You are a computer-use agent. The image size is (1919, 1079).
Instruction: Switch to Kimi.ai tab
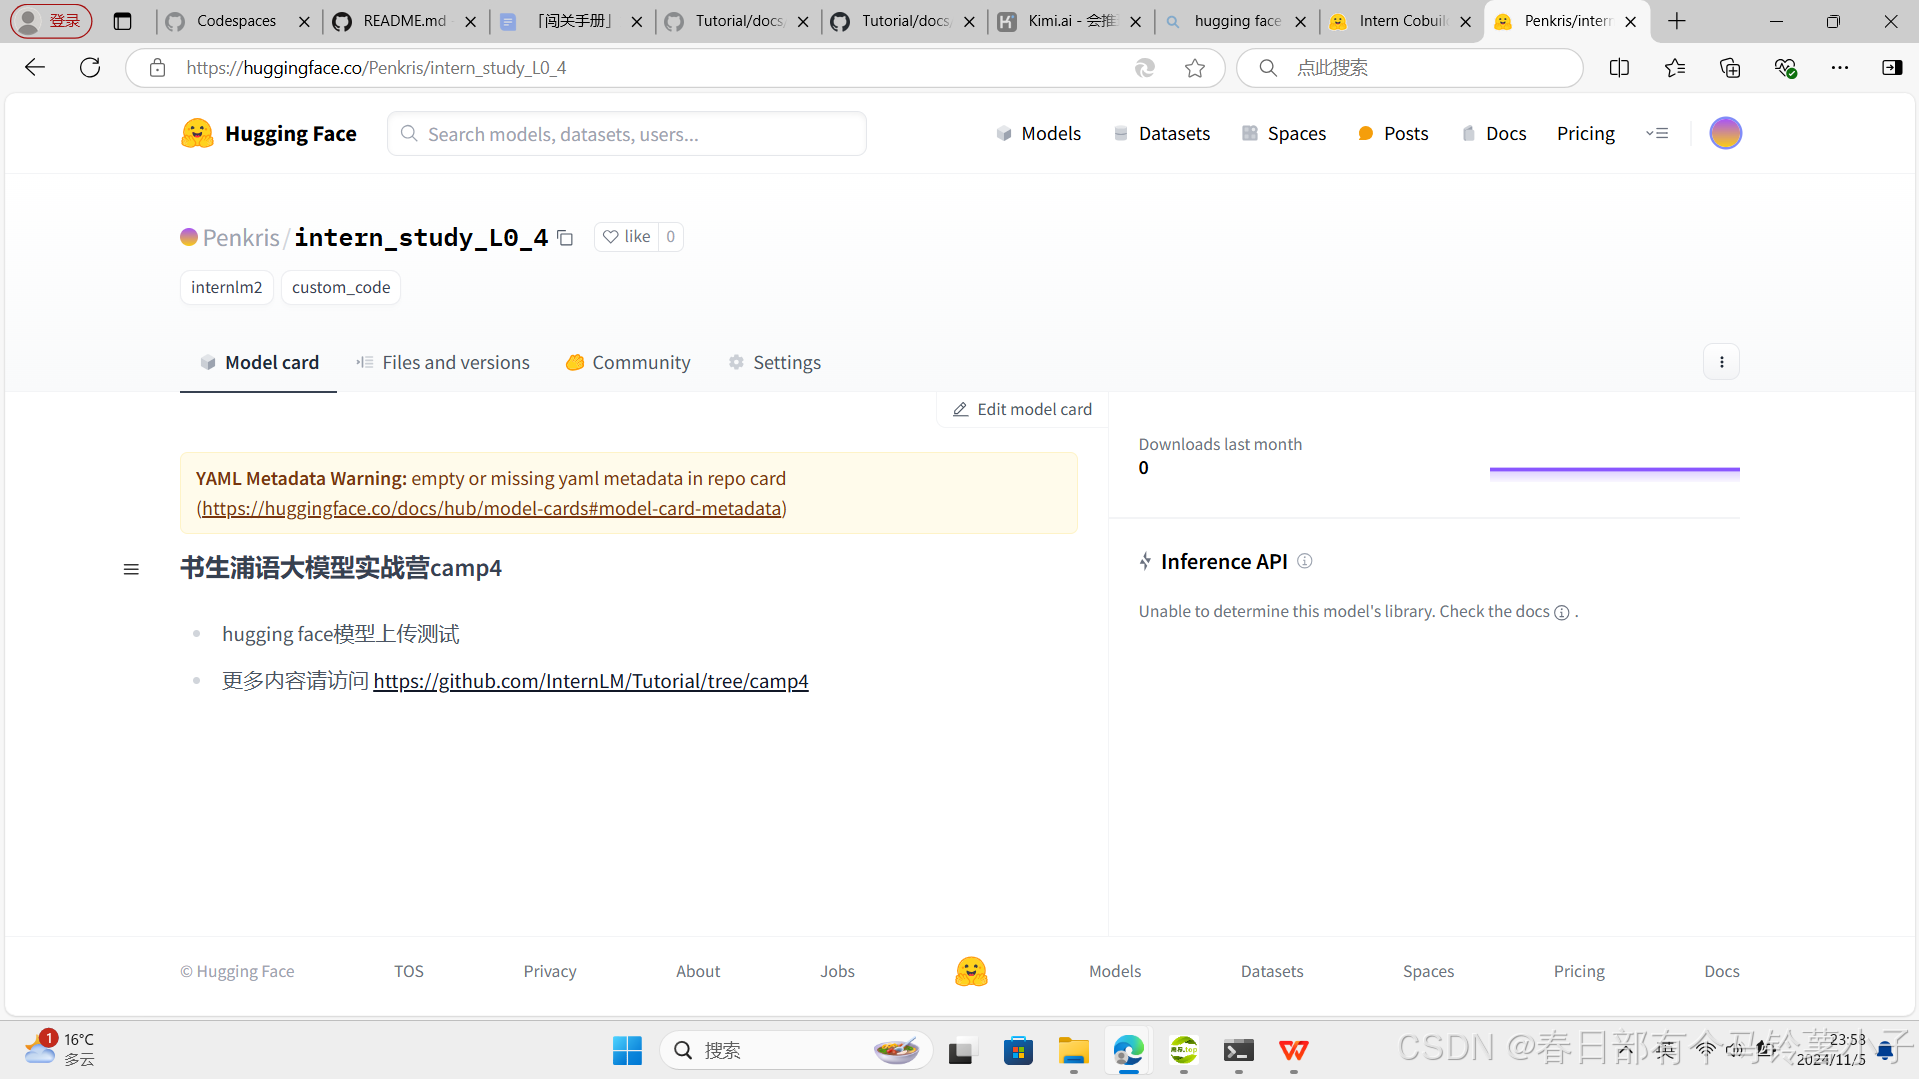pos(1069,21)
